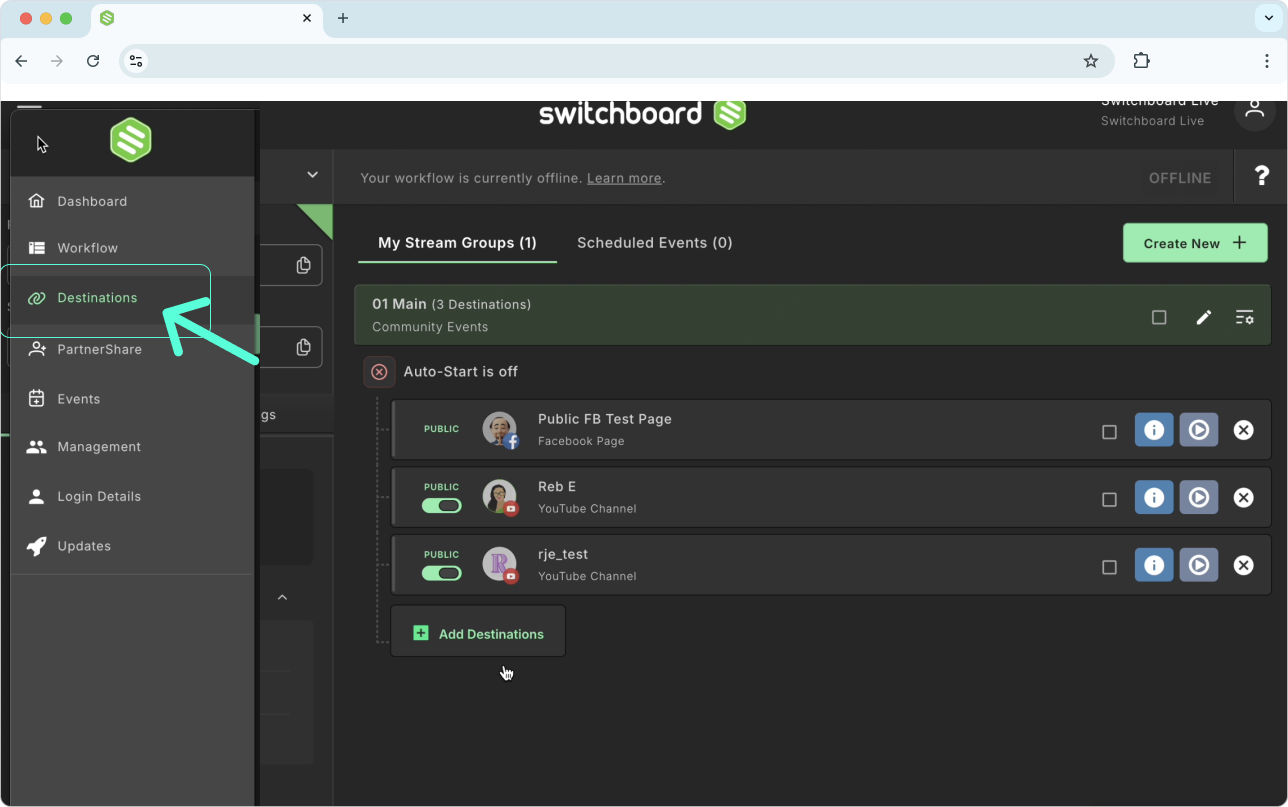The image size is (1288, 807).
Task: Start stream for Public FB Test Page
Action: pos(1199,430)
